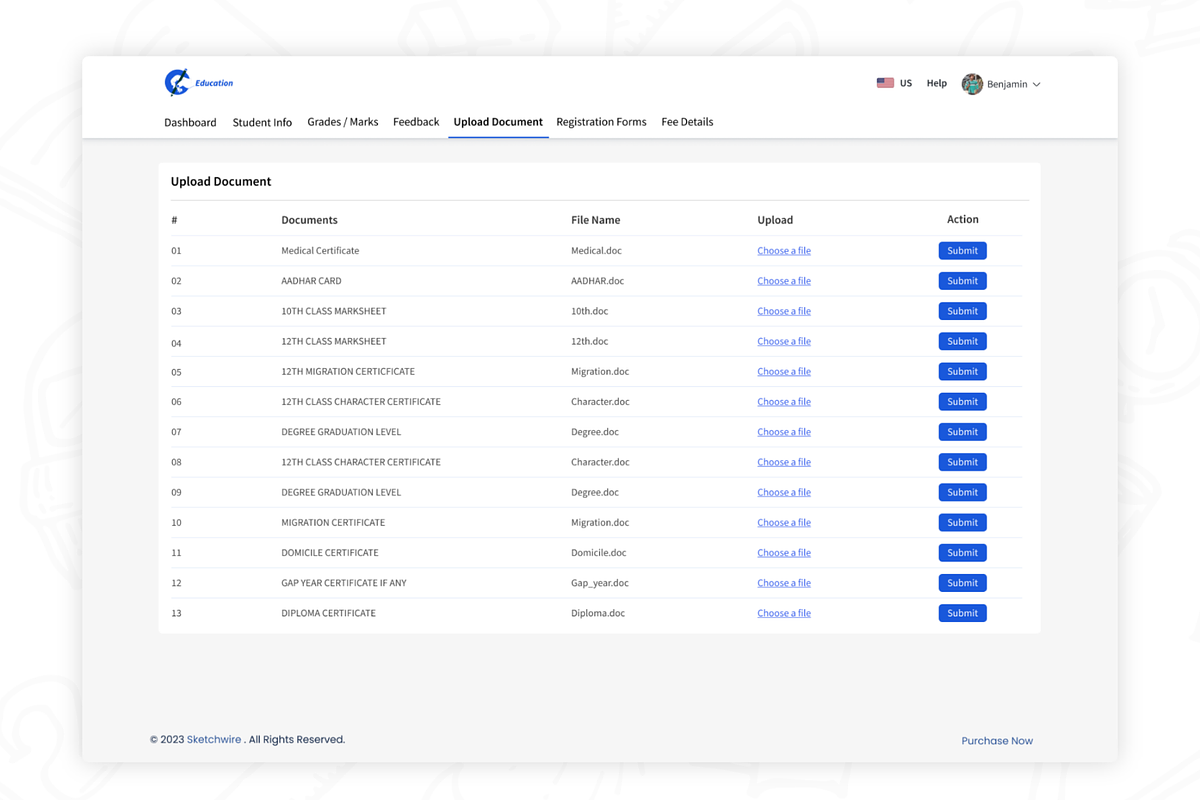Choose a file for Medical Certificate
The width and height of the screenshot is (1200, 800).
tap(784, 251)
